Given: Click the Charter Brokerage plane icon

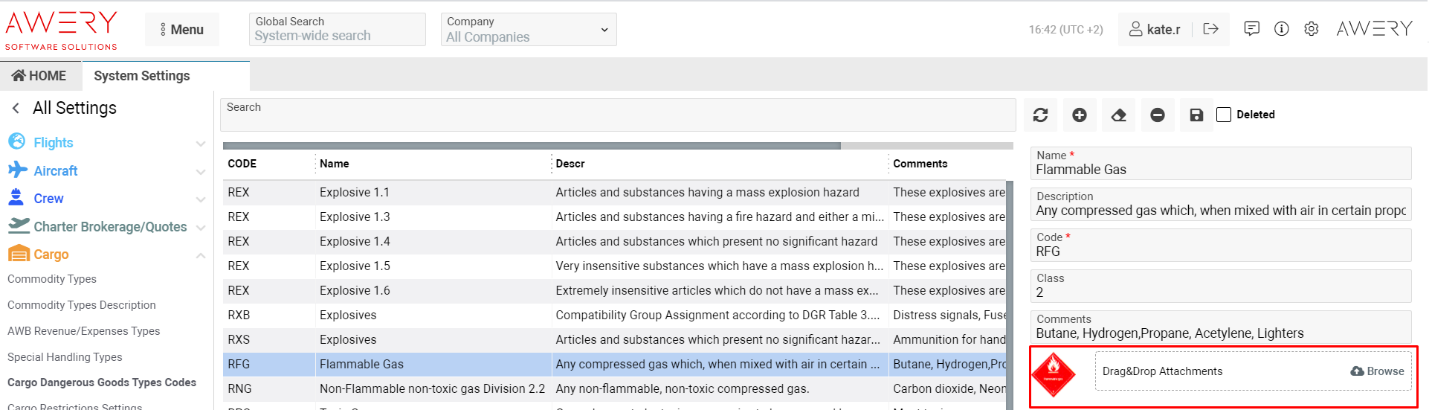Looking at the screenshot, I should [17, 226].
